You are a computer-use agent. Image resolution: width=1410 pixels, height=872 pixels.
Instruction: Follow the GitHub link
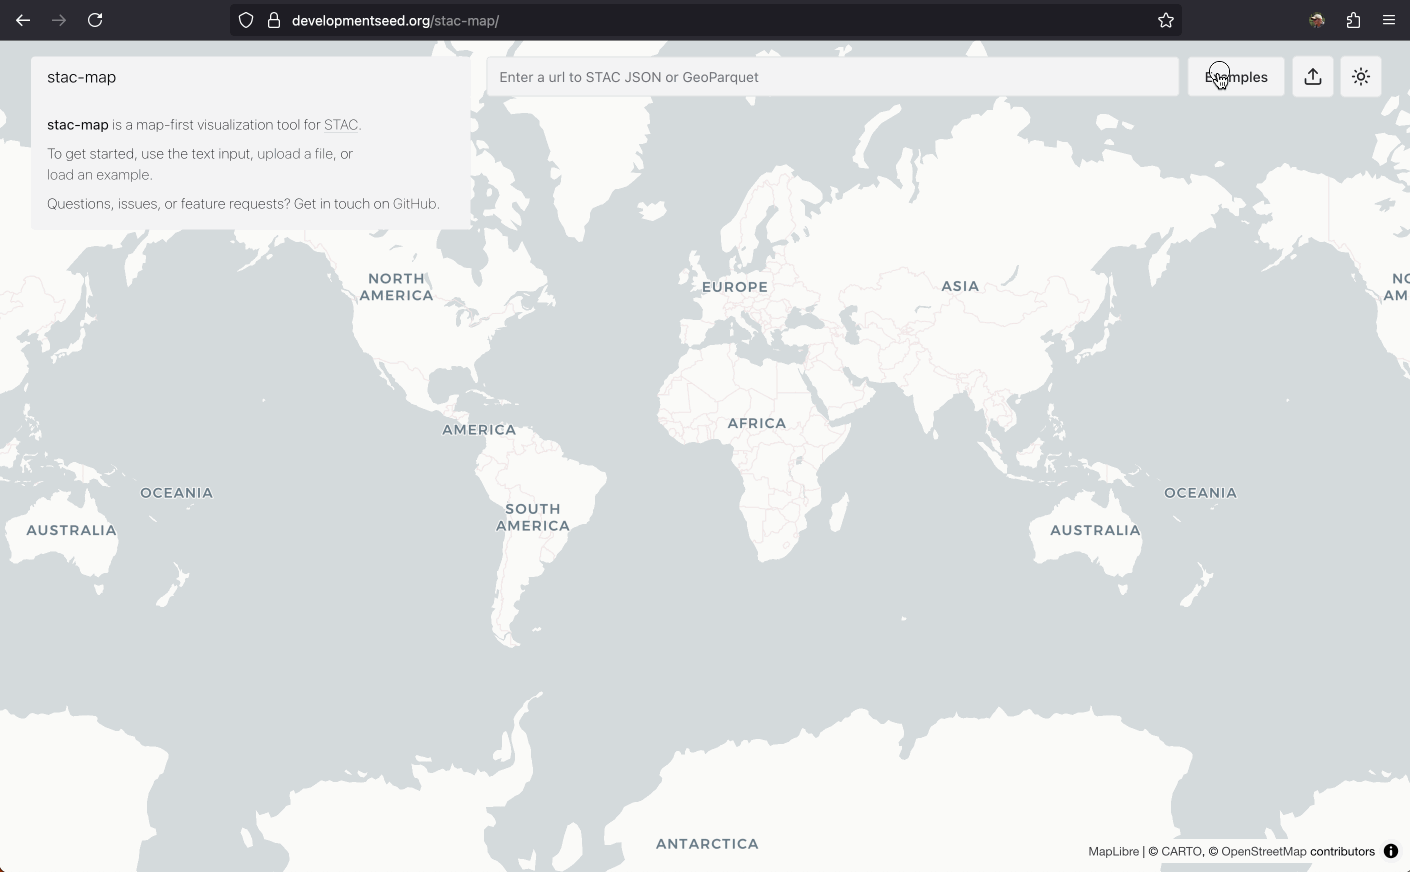(x=415, y=204)
